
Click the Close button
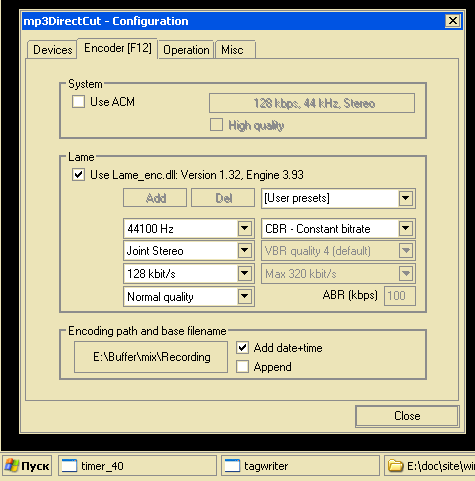tap(407, 416)
